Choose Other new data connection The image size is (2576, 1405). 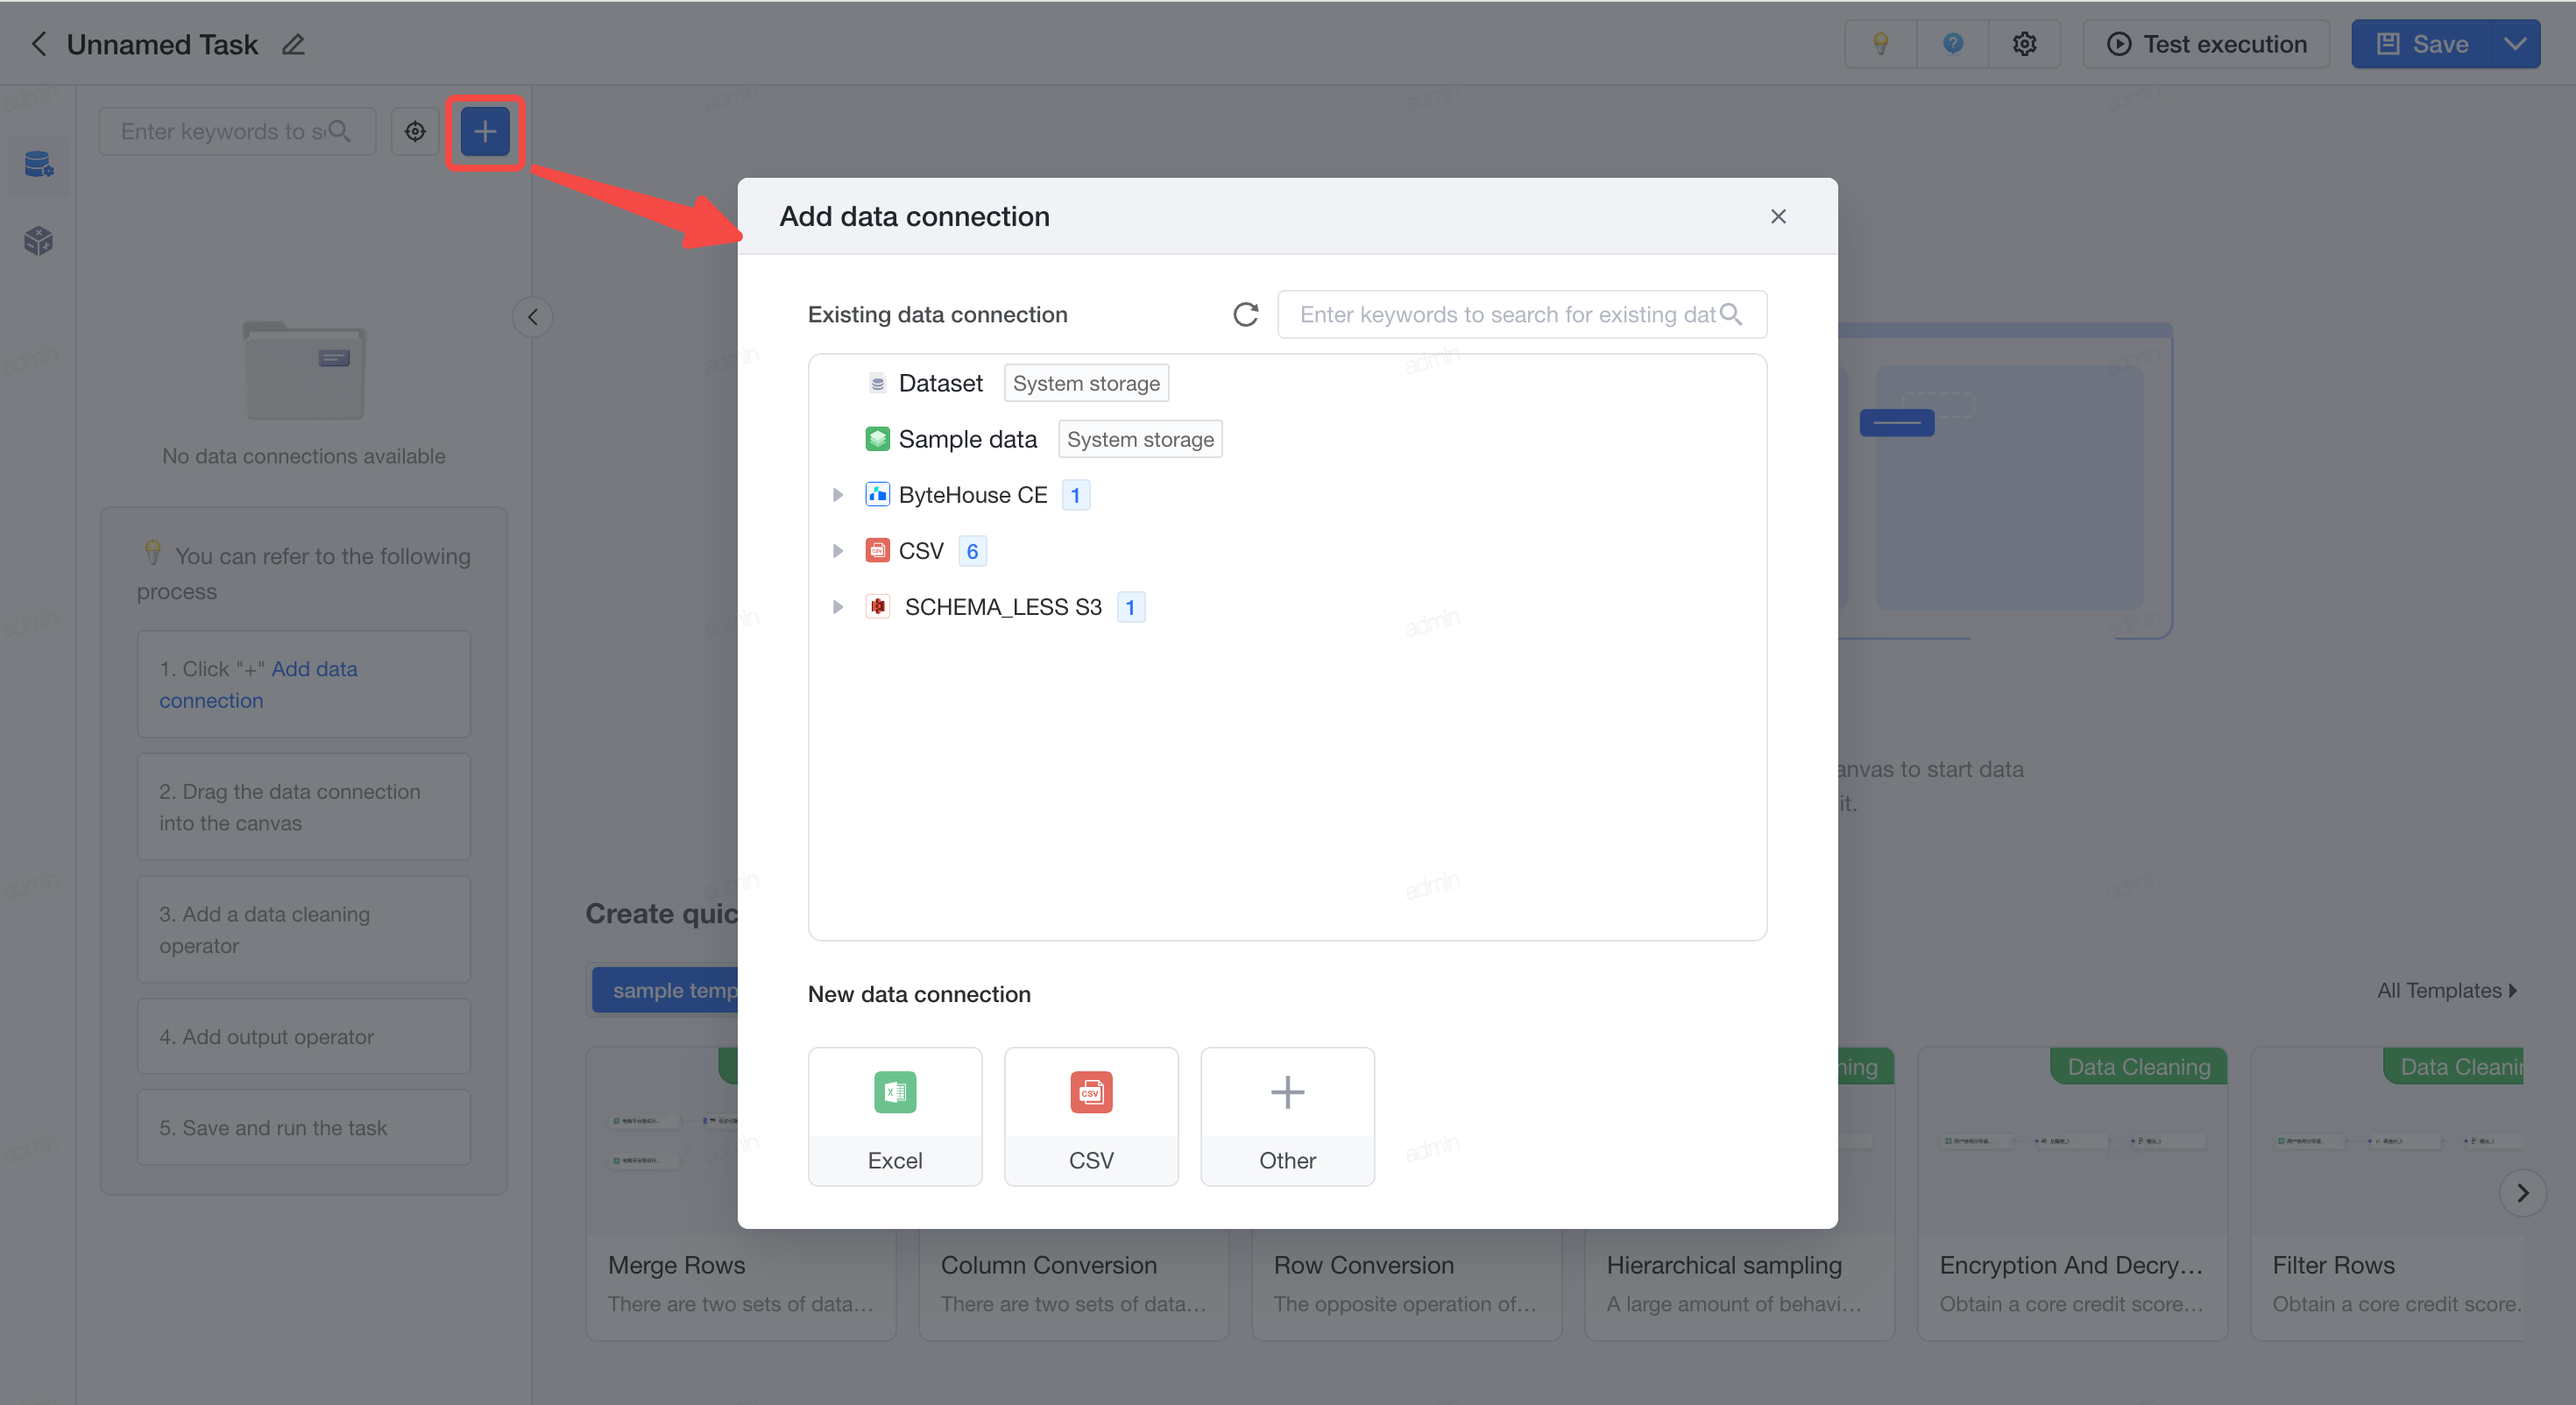click(x=1287, y=1117)
